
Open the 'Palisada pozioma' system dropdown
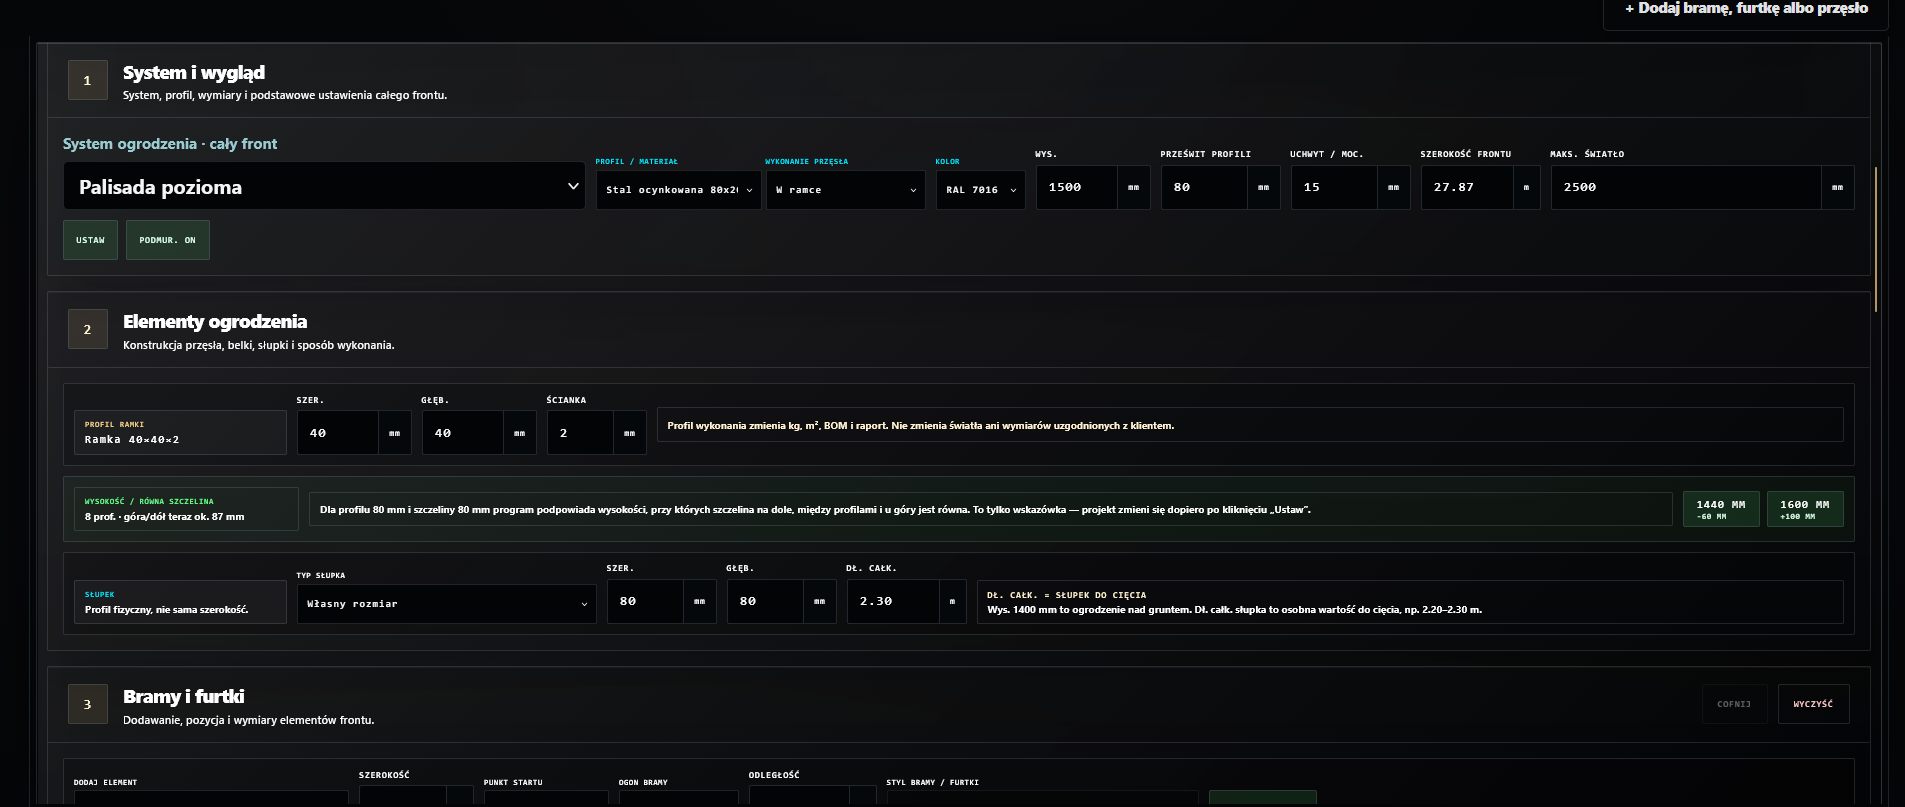coord(324,186)
